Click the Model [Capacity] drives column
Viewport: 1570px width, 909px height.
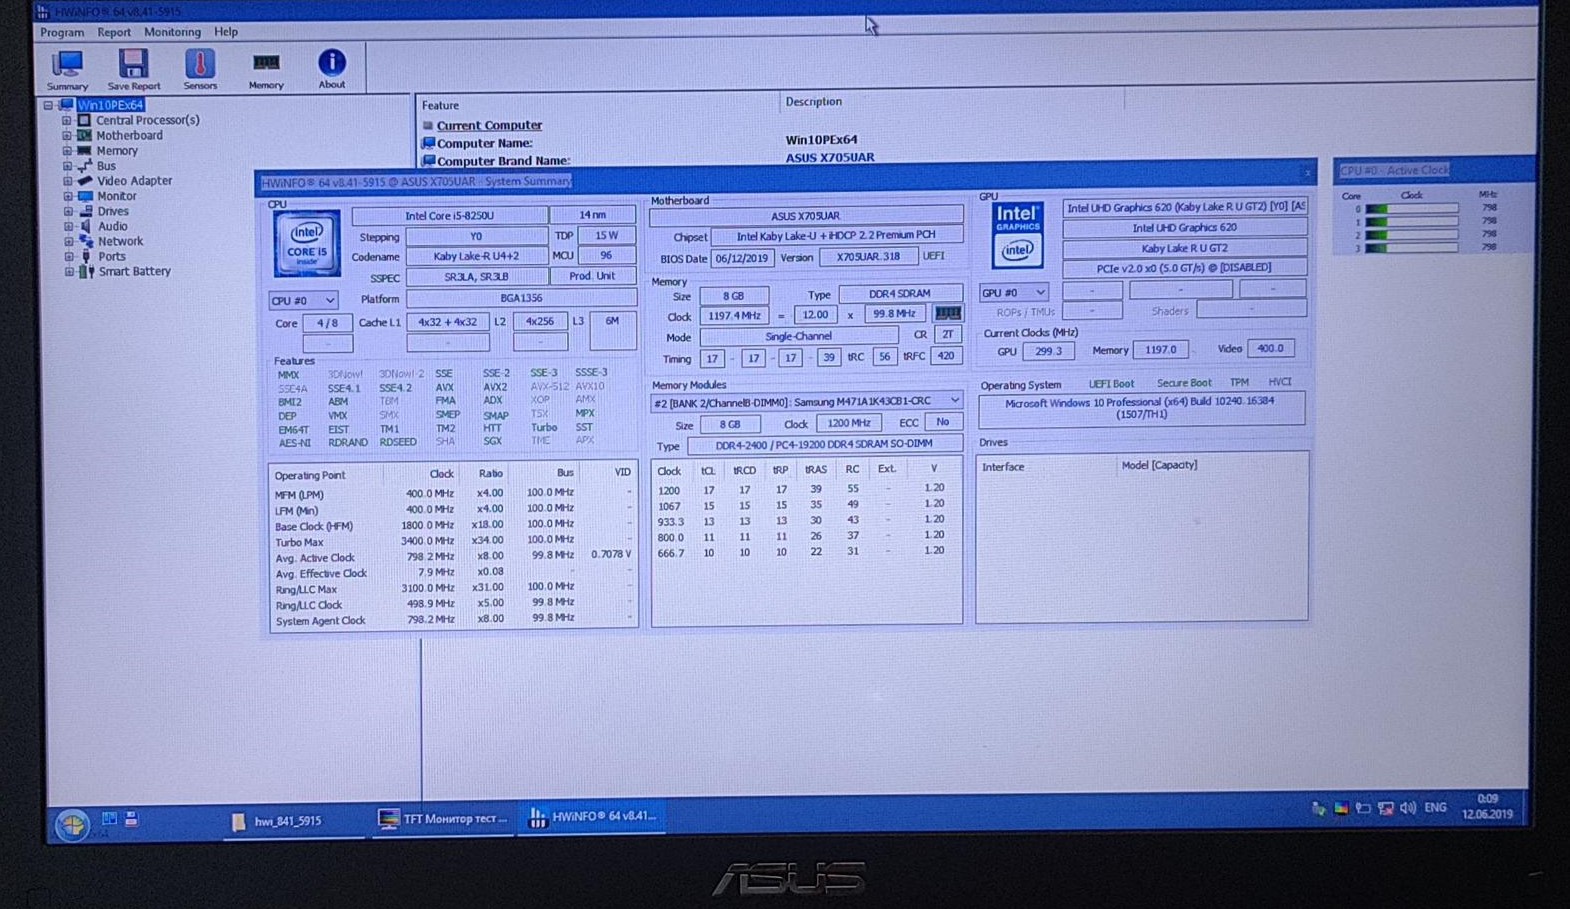pos(1159,465)
